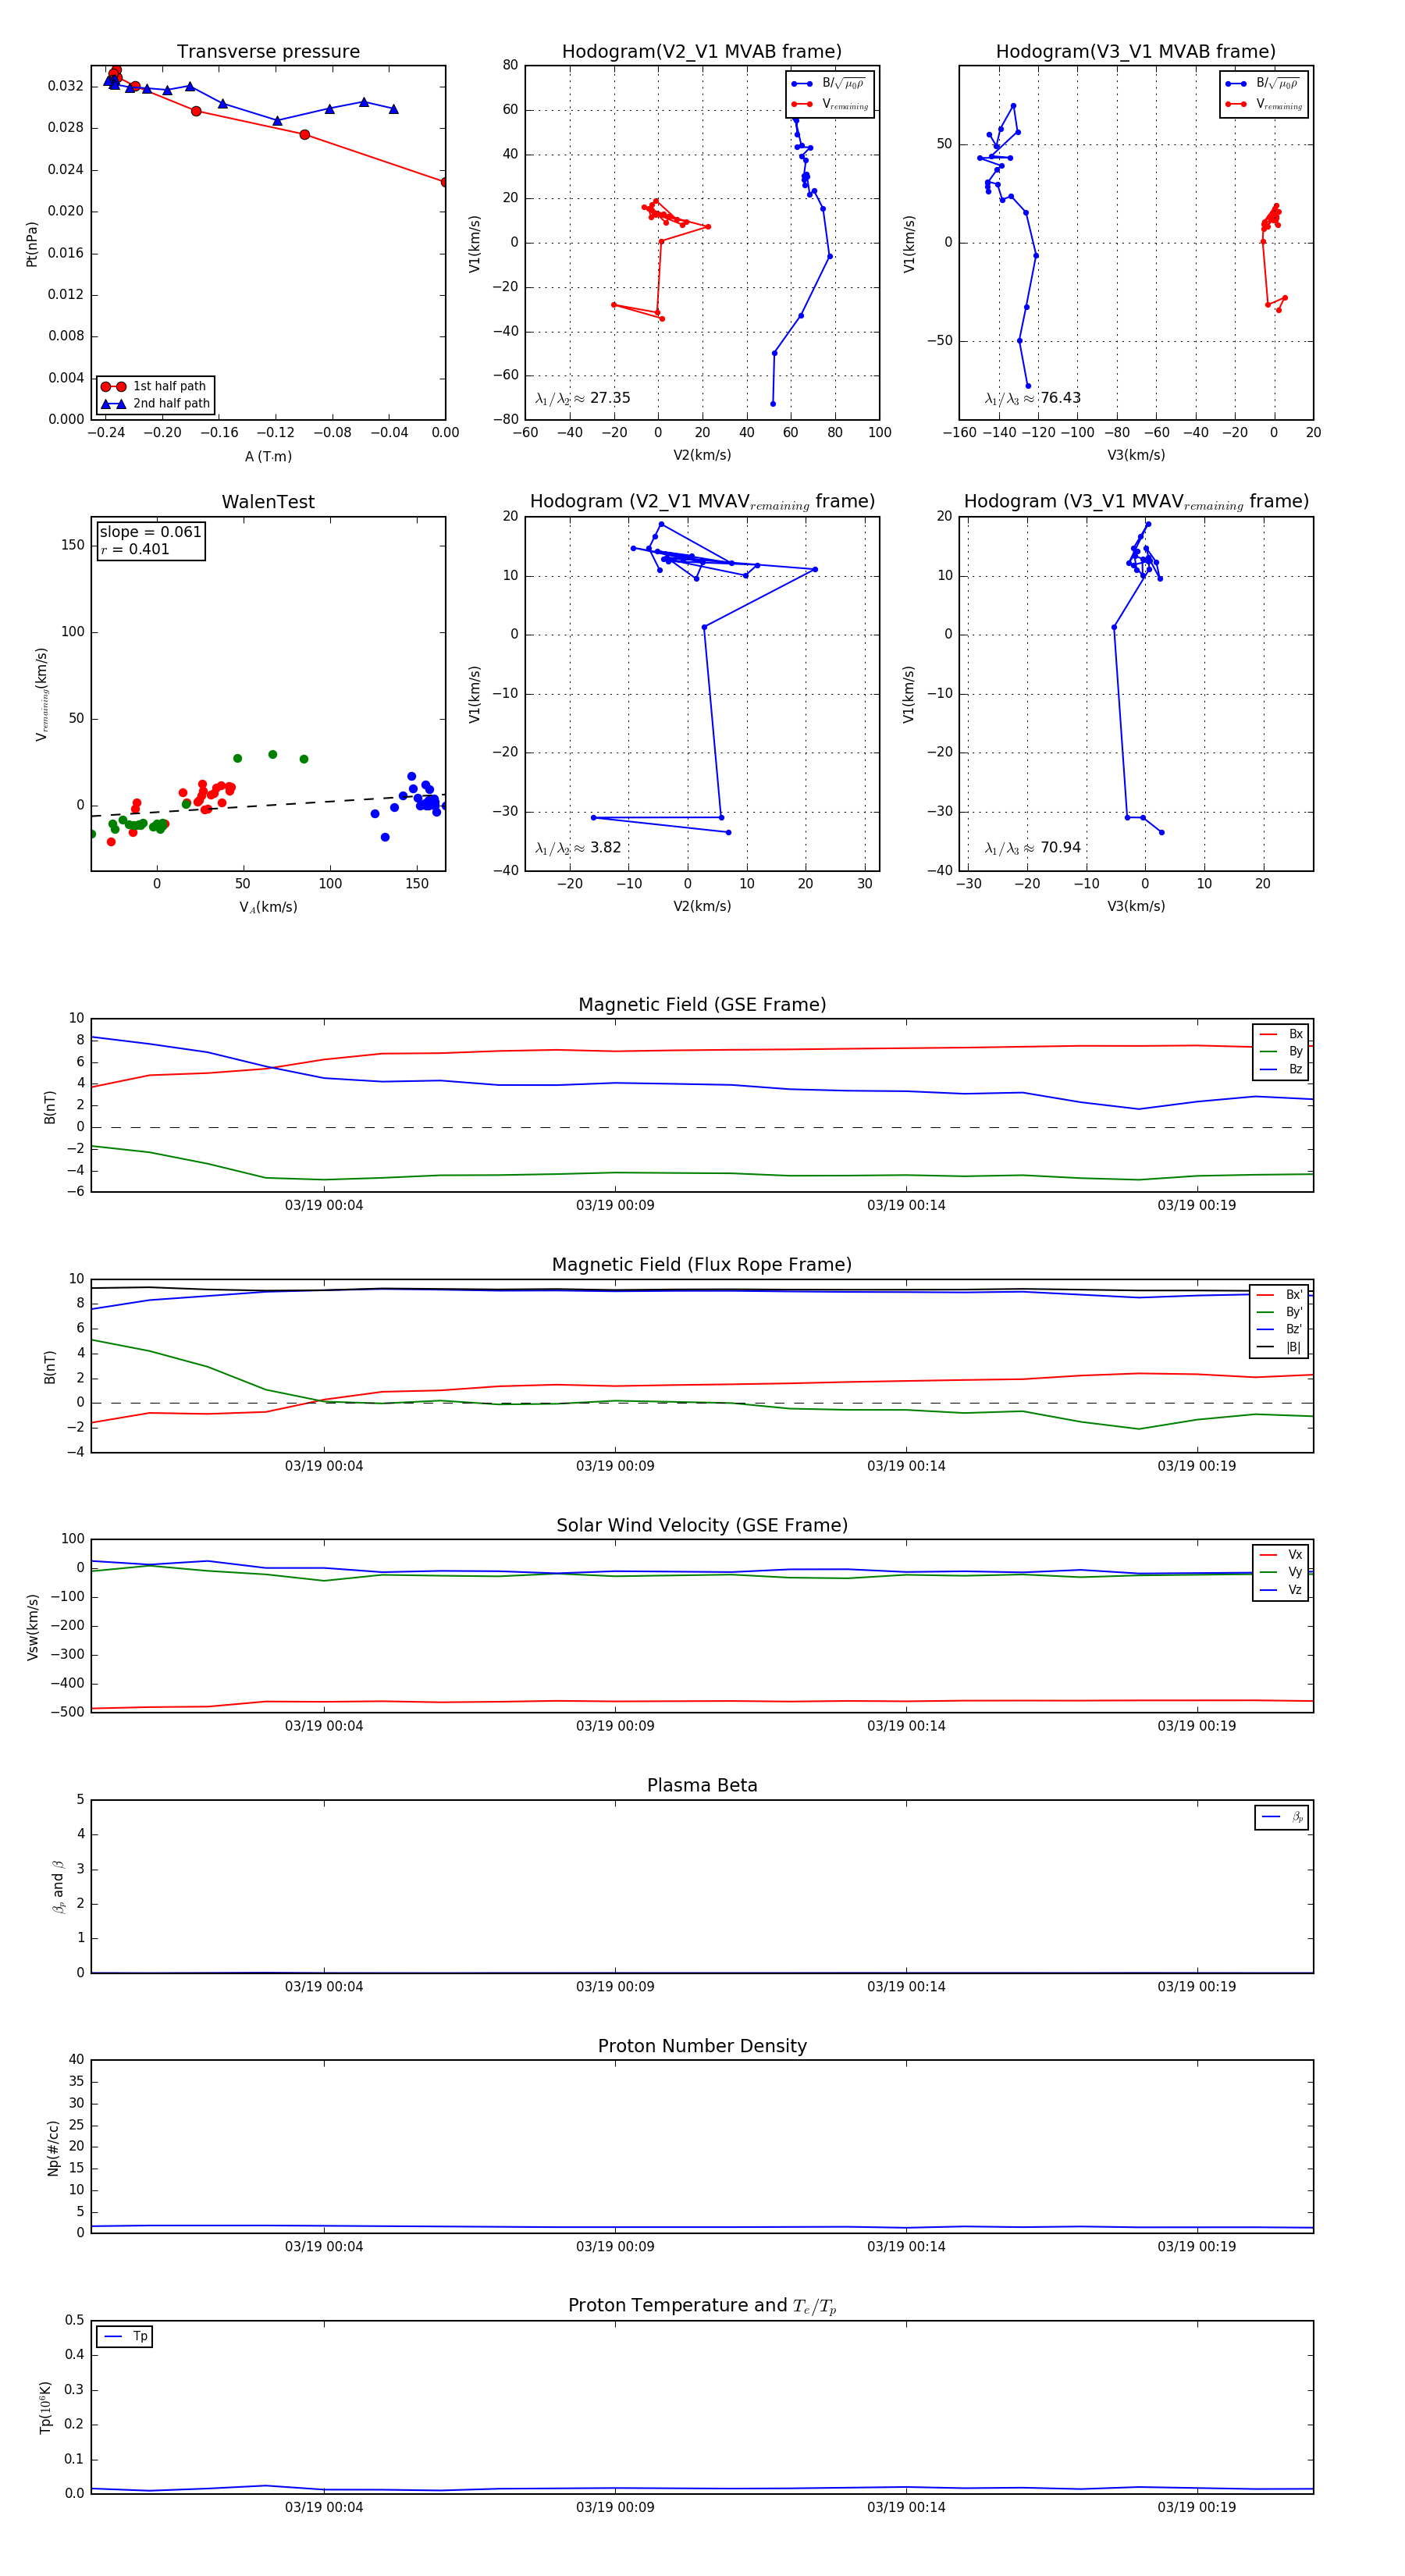Click the λ1/λ3 ≈ 76.43 annotation
This screenshot has width=1405, height=2576.
pyautogui.click(x=1033, y=398)
